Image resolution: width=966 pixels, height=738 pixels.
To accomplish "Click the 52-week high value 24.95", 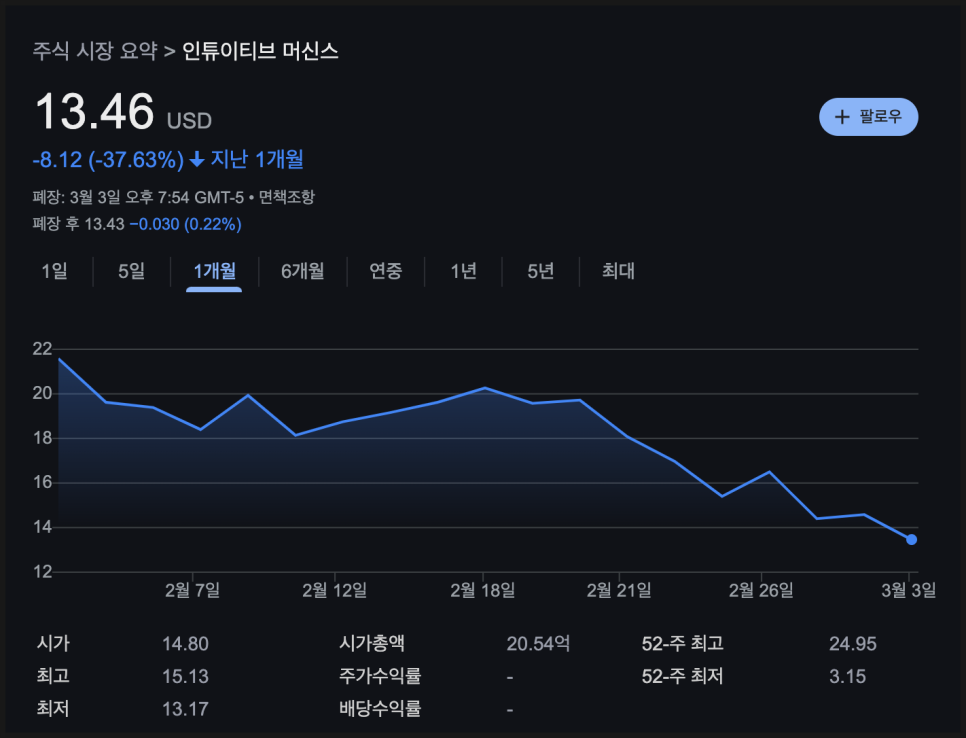I will pyautogui.click(x=853, y=644).
